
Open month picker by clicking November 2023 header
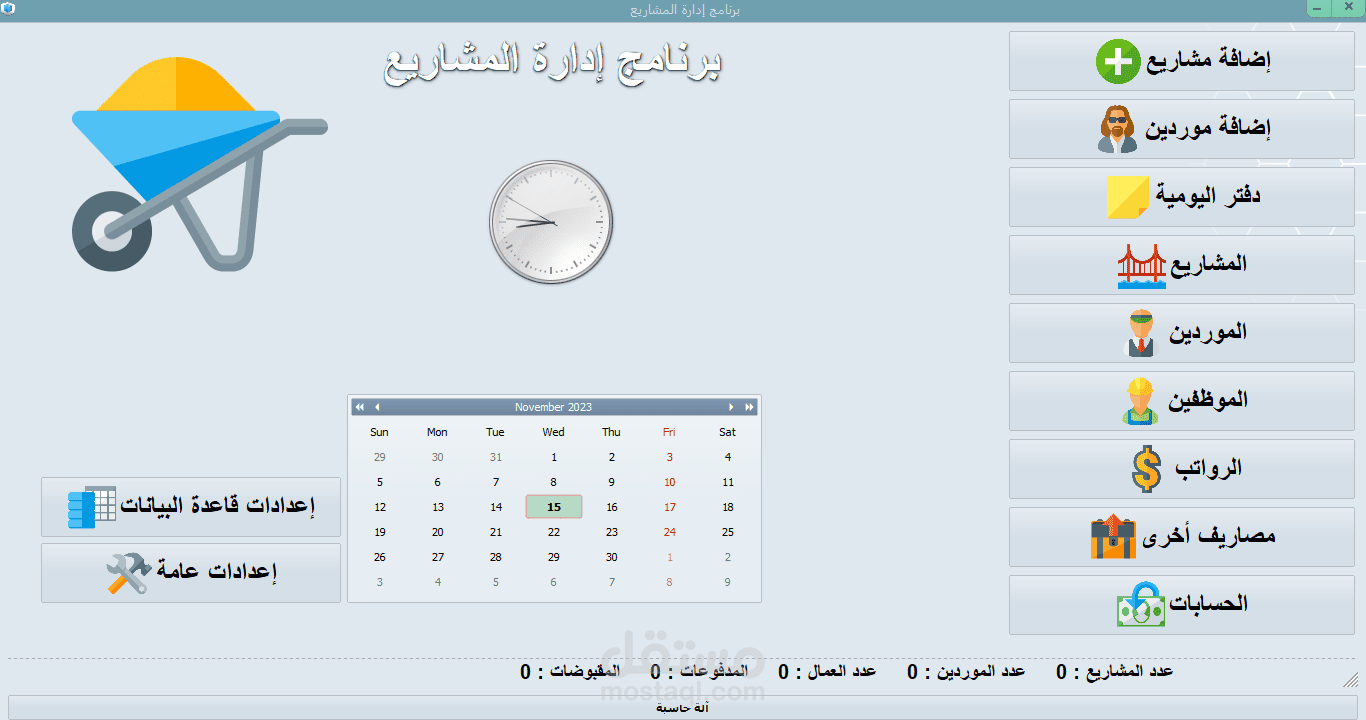(553, 407)
